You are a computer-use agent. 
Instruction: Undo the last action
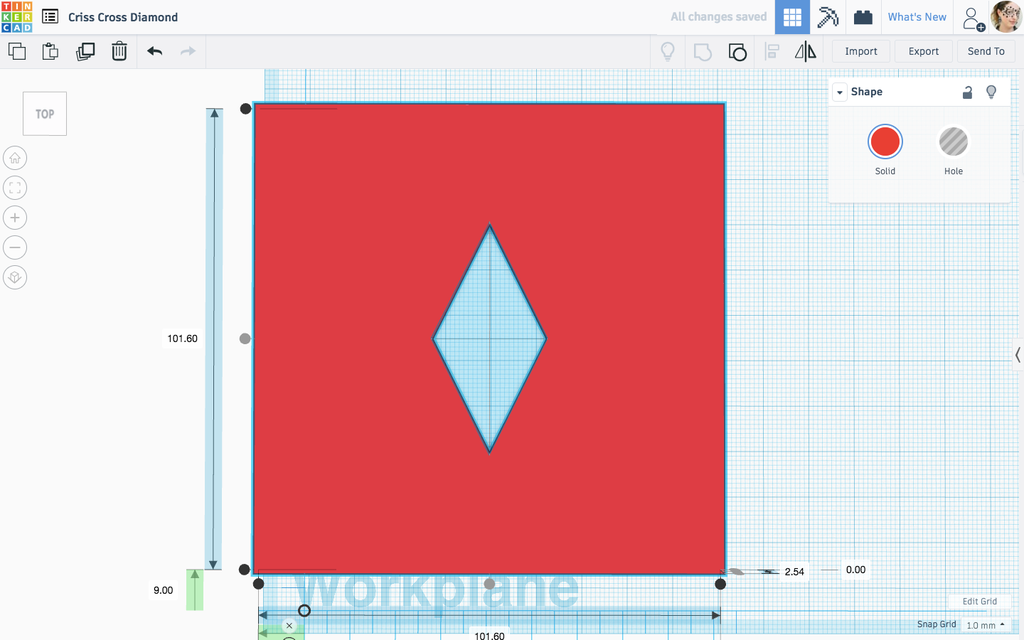click(x=155, y=51)
